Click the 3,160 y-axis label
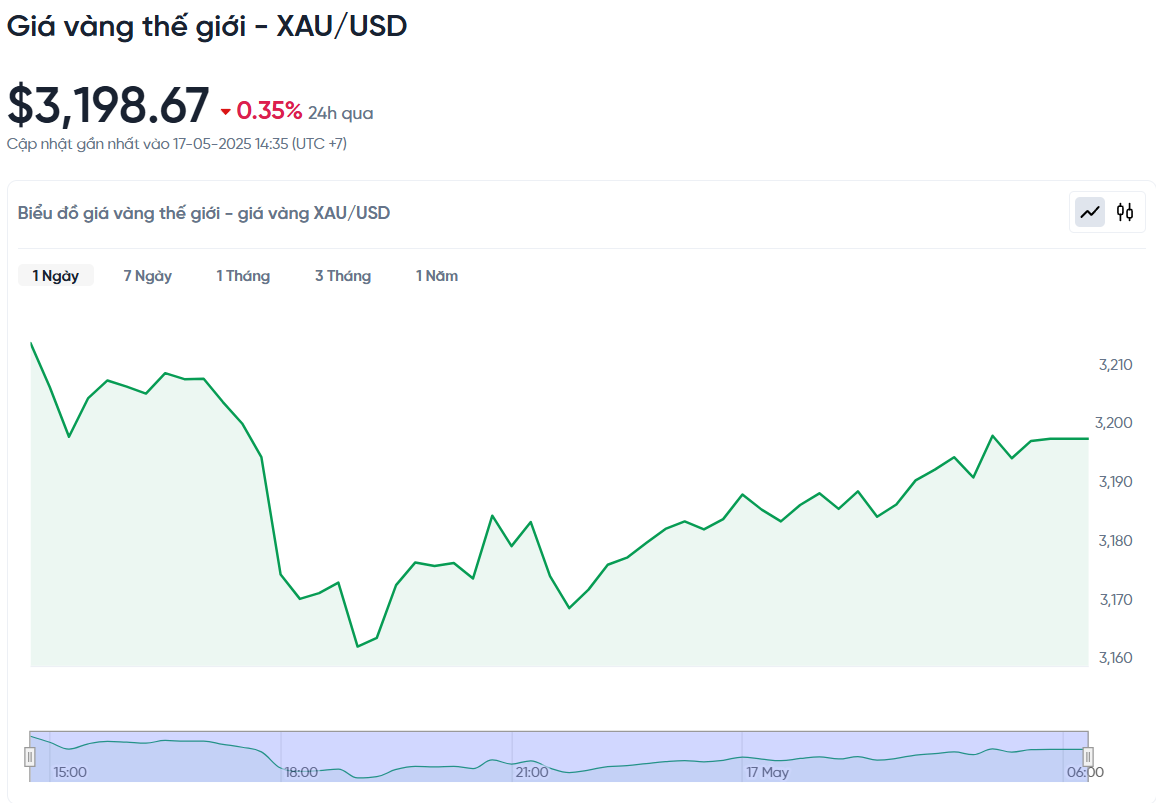 pyautogui.click(x=1115, y=658)
